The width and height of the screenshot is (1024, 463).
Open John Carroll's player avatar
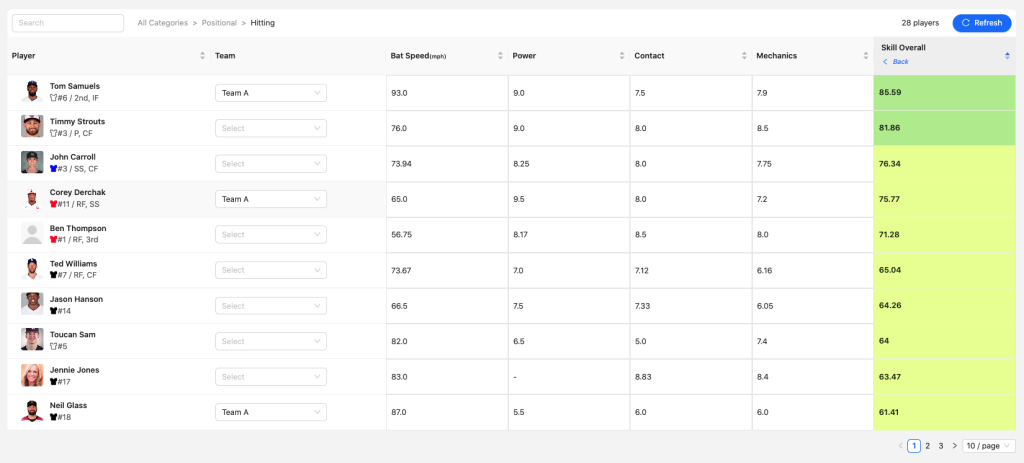[32, 162]
